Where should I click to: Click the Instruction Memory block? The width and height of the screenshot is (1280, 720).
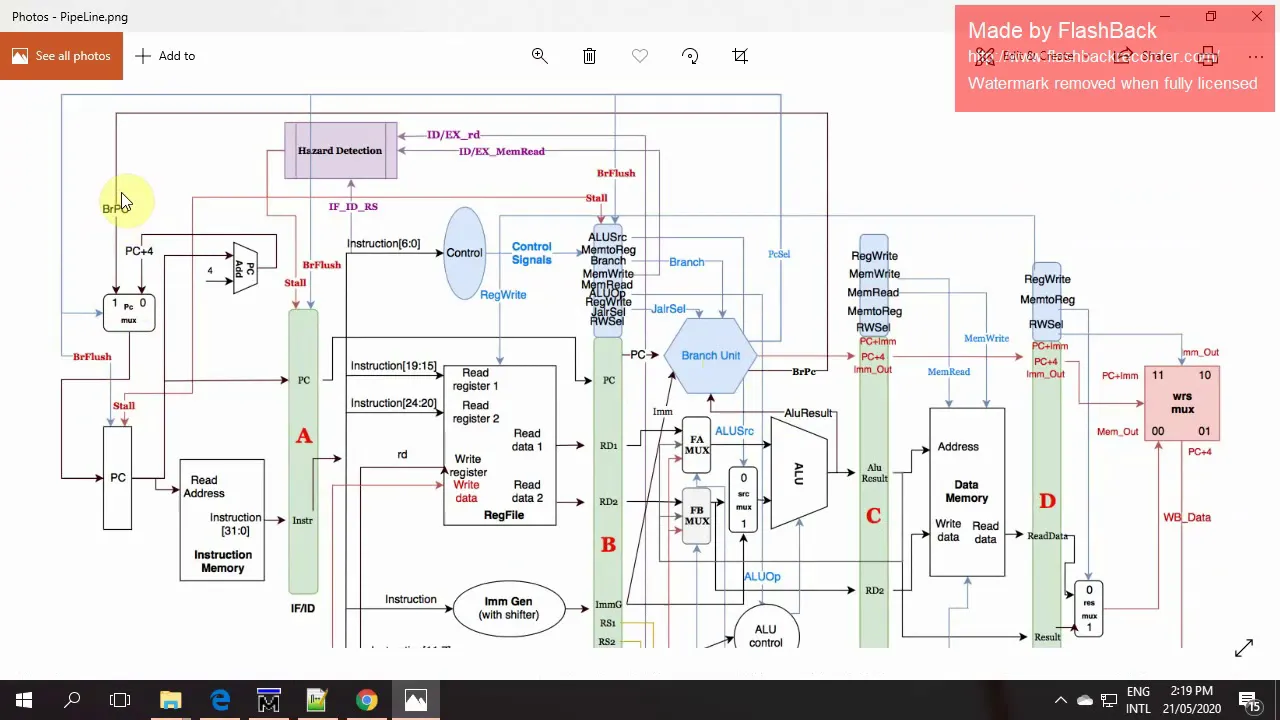[222, 520]
